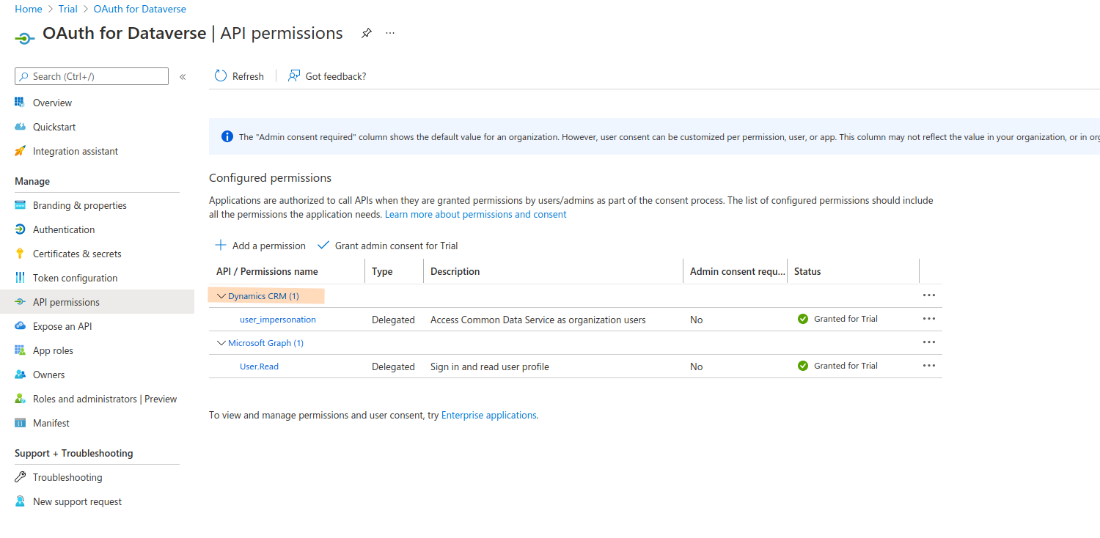Click the Manifest icon in the sidebar
Screen dimensions: 1100x538
(x=20, y=423)
